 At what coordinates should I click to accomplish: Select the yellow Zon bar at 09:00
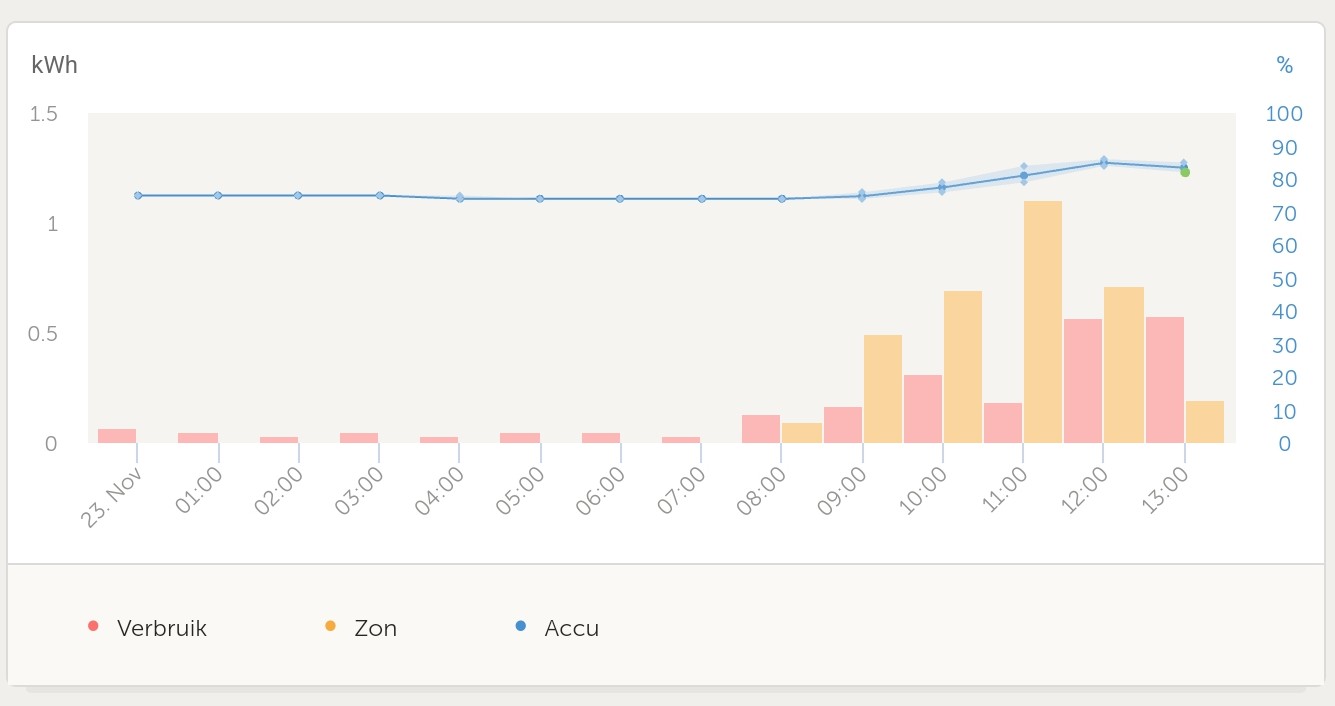(883, 389)
